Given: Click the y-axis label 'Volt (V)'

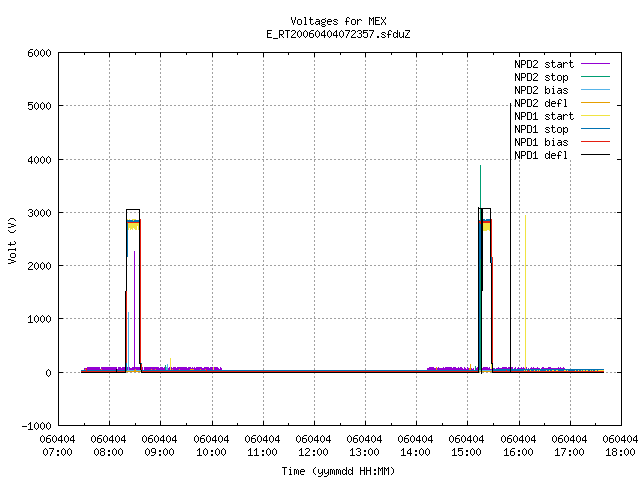Looking at the screenshot, I should coord(12,240).
